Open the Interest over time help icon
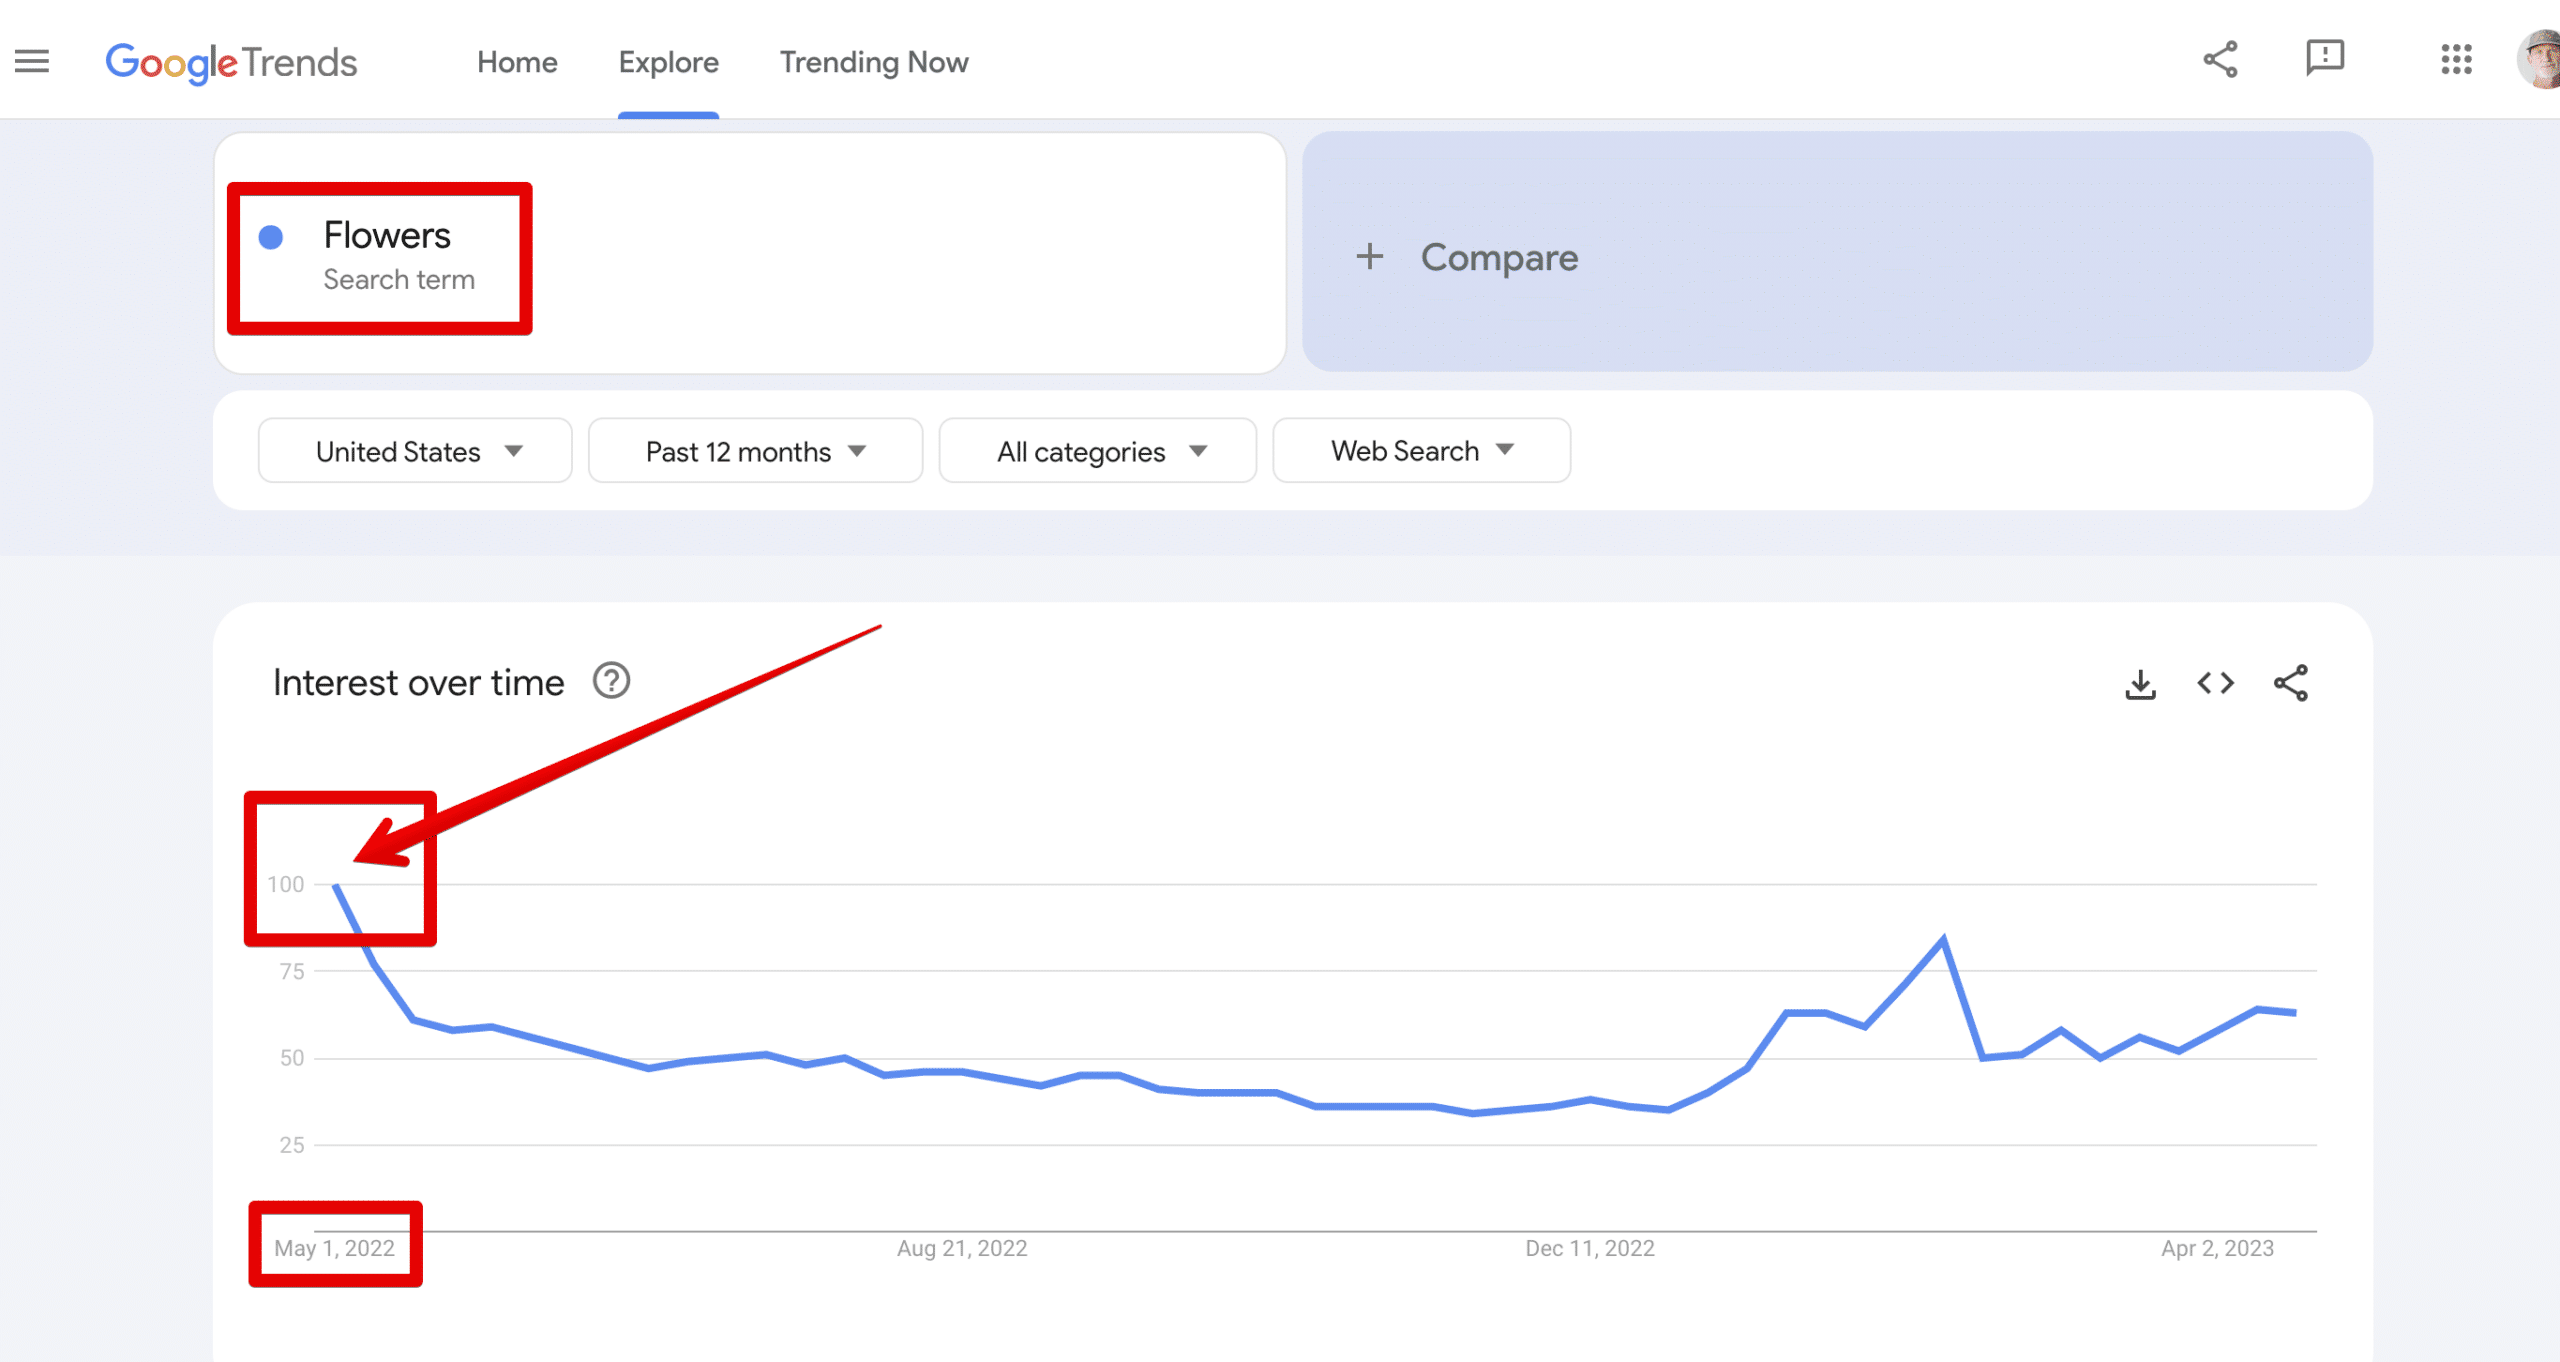 click(611, 682)
